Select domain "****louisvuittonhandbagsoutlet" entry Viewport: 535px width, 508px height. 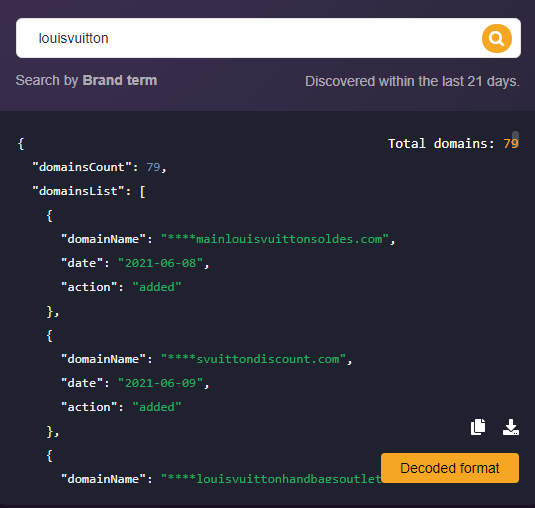[x=271, y=479]
